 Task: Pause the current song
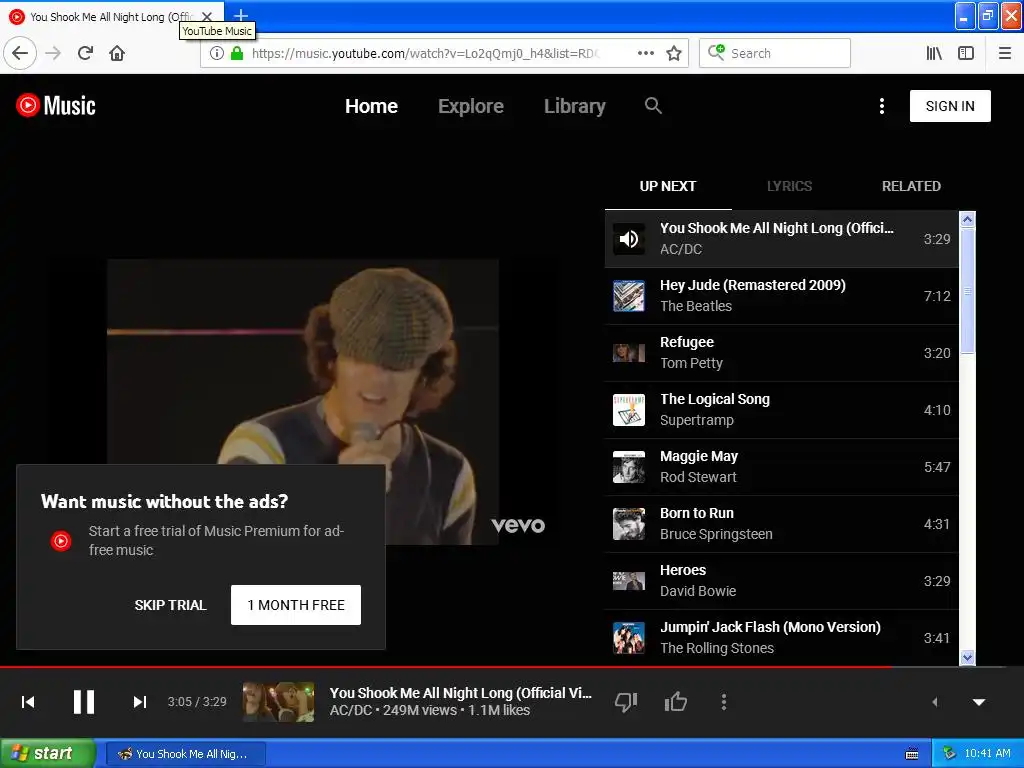[84, 702]
